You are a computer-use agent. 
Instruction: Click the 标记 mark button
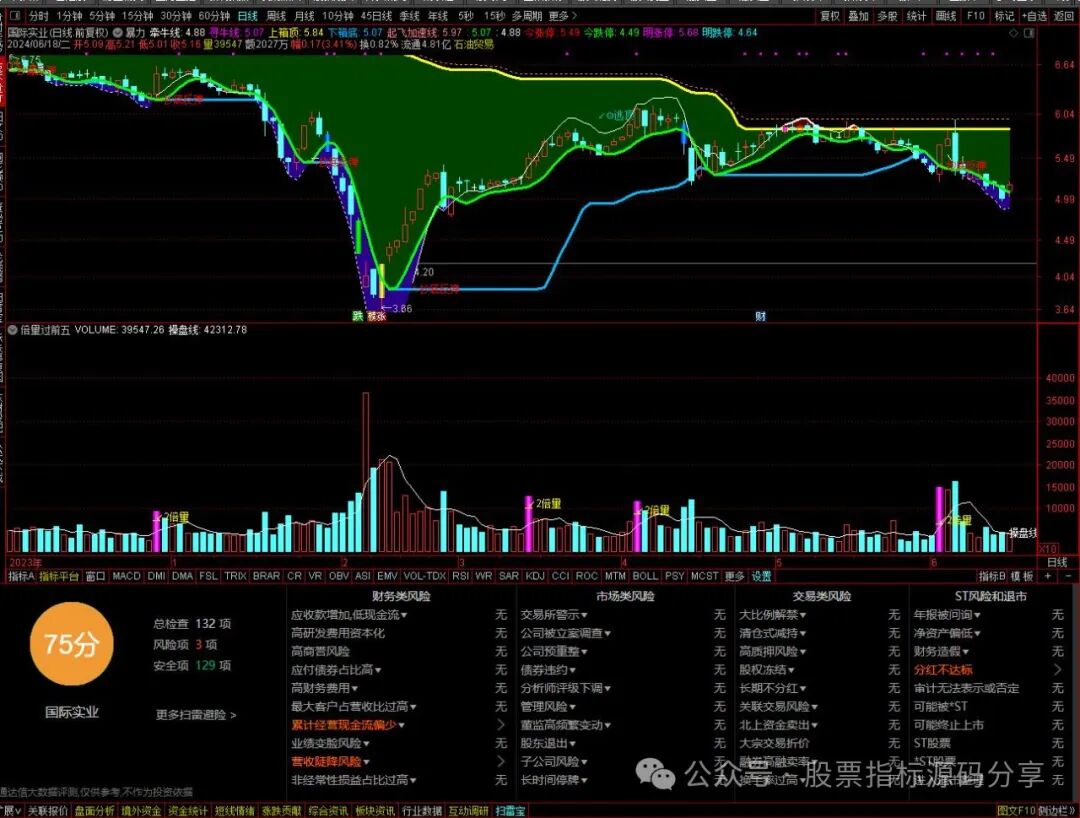coord(1004,15)
